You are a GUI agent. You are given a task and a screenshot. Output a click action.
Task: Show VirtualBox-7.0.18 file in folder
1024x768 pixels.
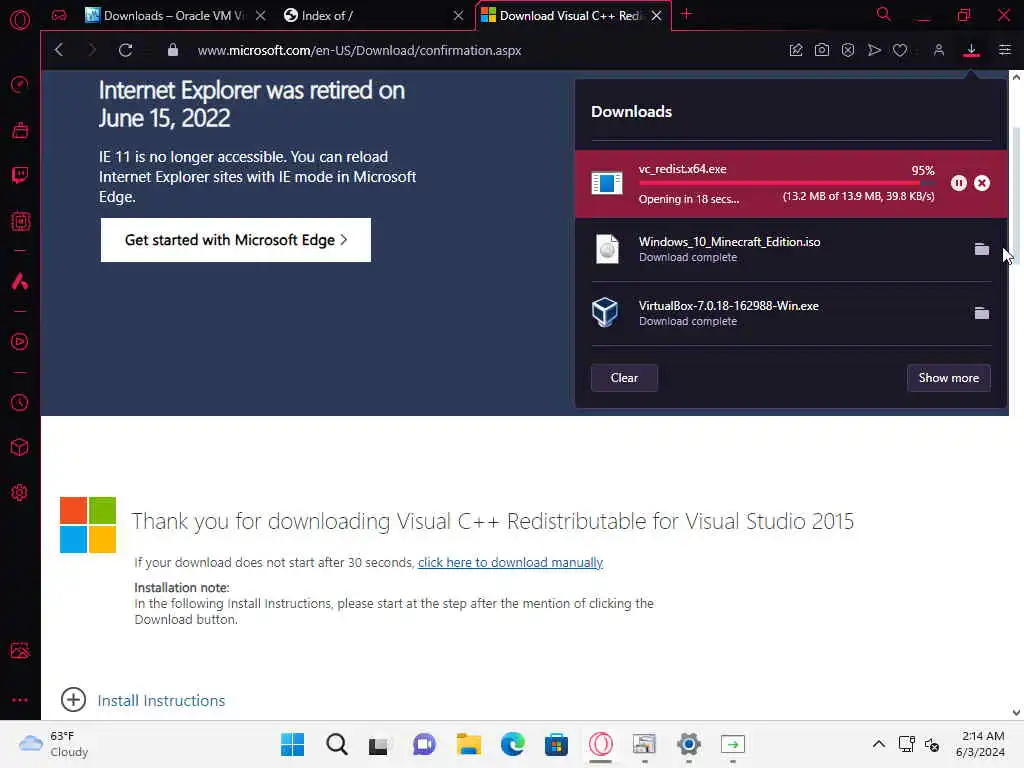click(x=981, y=313)
